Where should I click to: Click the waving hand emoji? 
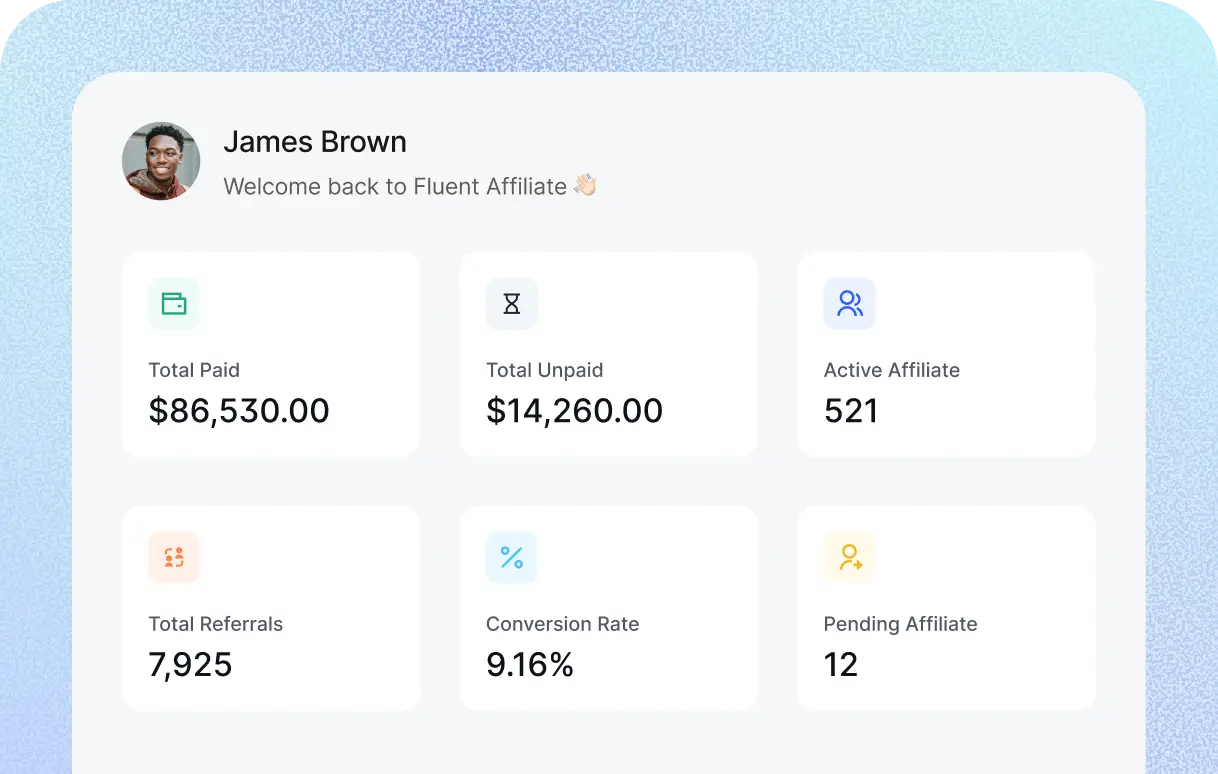tap(585, 186)
